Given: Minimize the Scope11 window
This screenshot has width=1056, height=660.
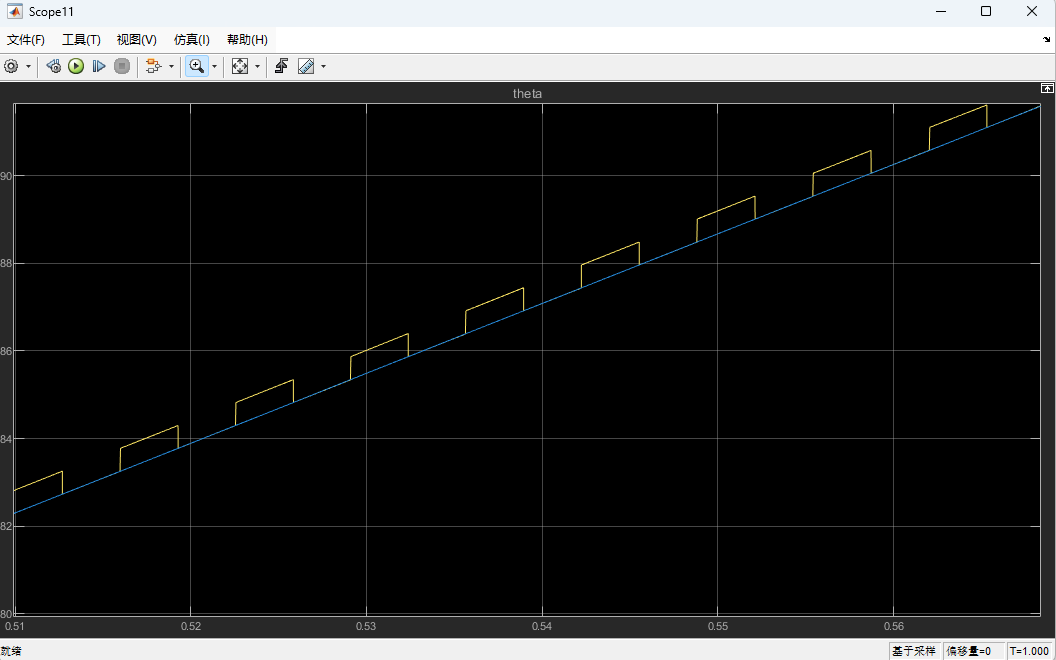Looking at the screenshot, I should pos(940,11).
